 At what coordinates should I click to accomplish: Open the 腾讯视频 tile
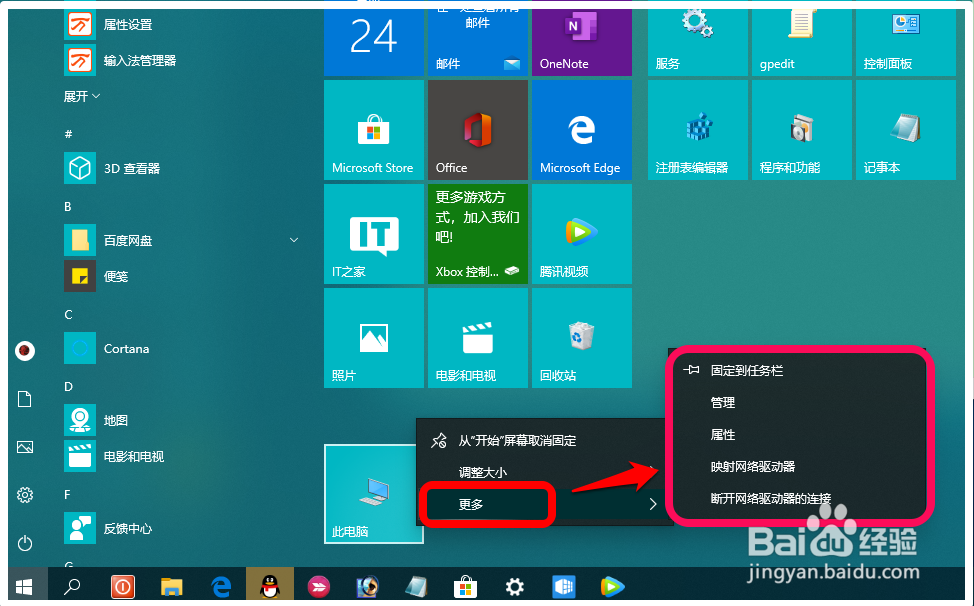point(581,234)
